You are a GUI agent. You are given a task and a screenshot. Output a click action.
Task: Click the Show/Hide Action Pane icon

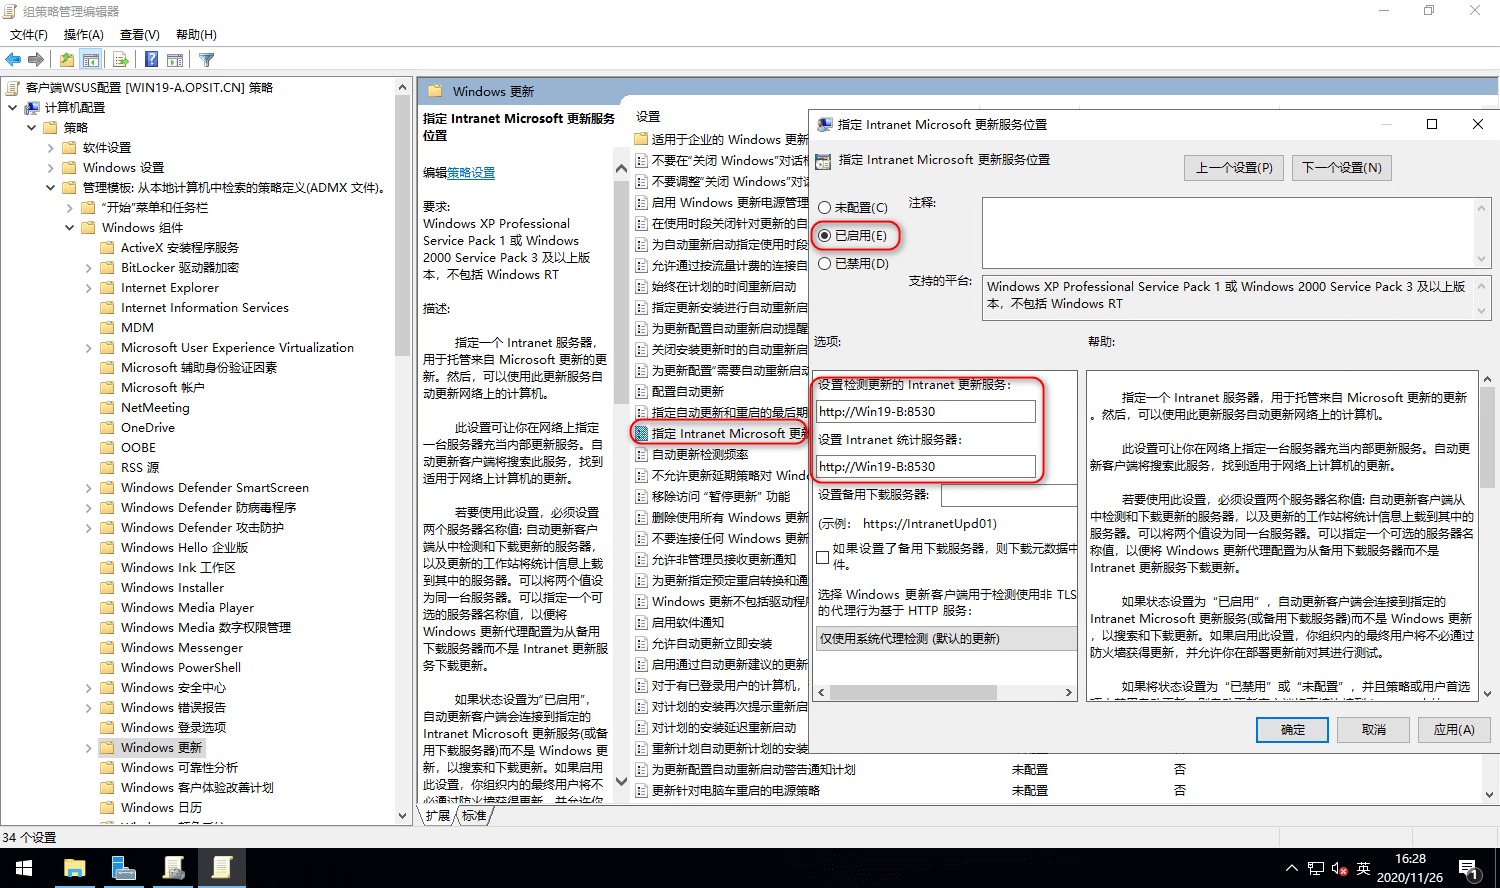[x=174, y=59]
